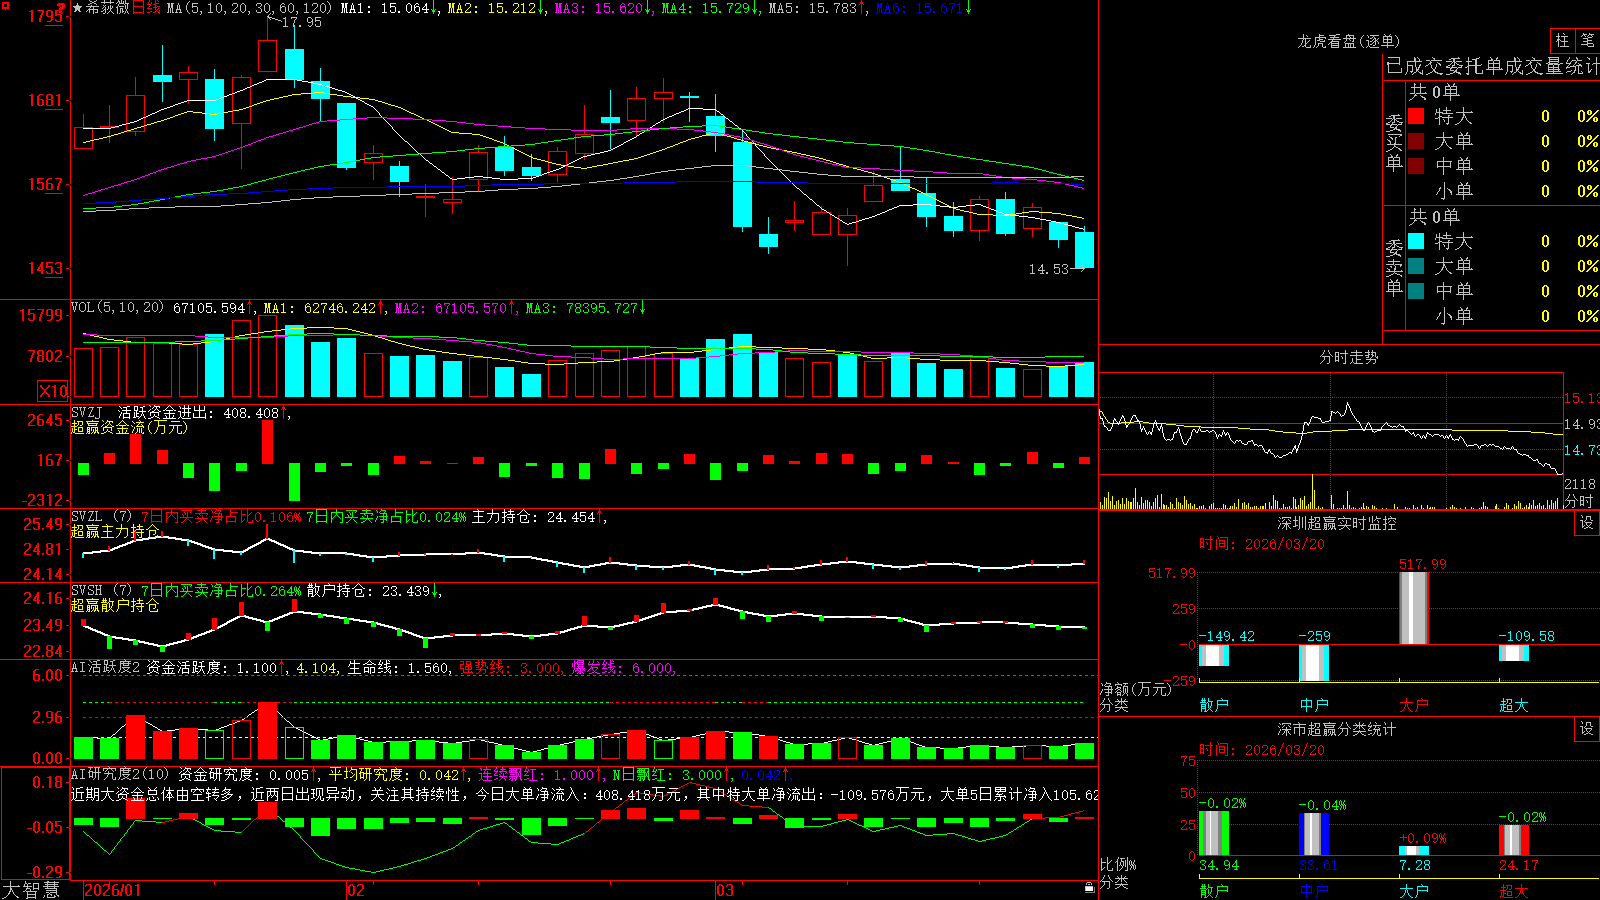The width and height of the screenshot is (1600, 900).
Task: Click the 17.95 high price label
Action: click(301, 22)
